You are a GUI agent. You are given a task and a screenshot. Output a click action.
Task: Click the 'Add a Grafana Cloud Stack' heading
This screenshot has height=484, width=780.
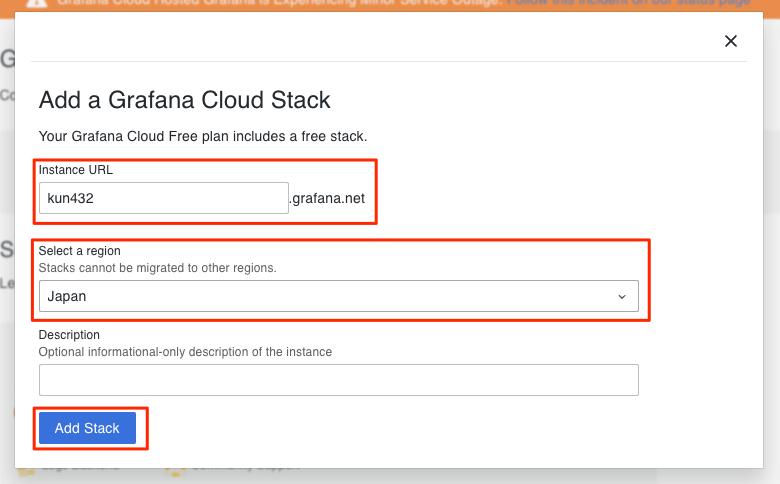coord(185,99)
